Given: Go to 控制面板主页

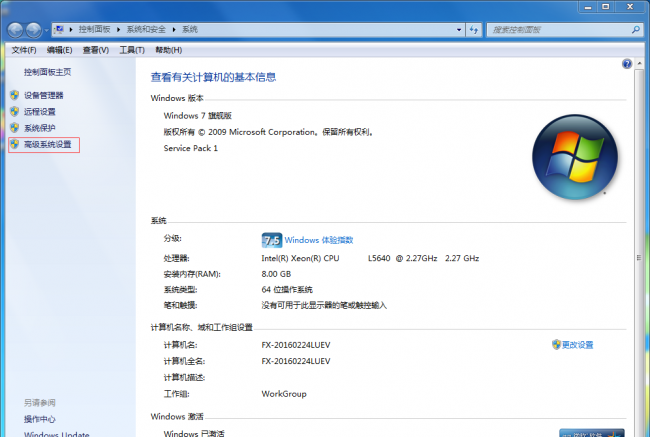Looking at the screenshot, I should pos(47,72).
